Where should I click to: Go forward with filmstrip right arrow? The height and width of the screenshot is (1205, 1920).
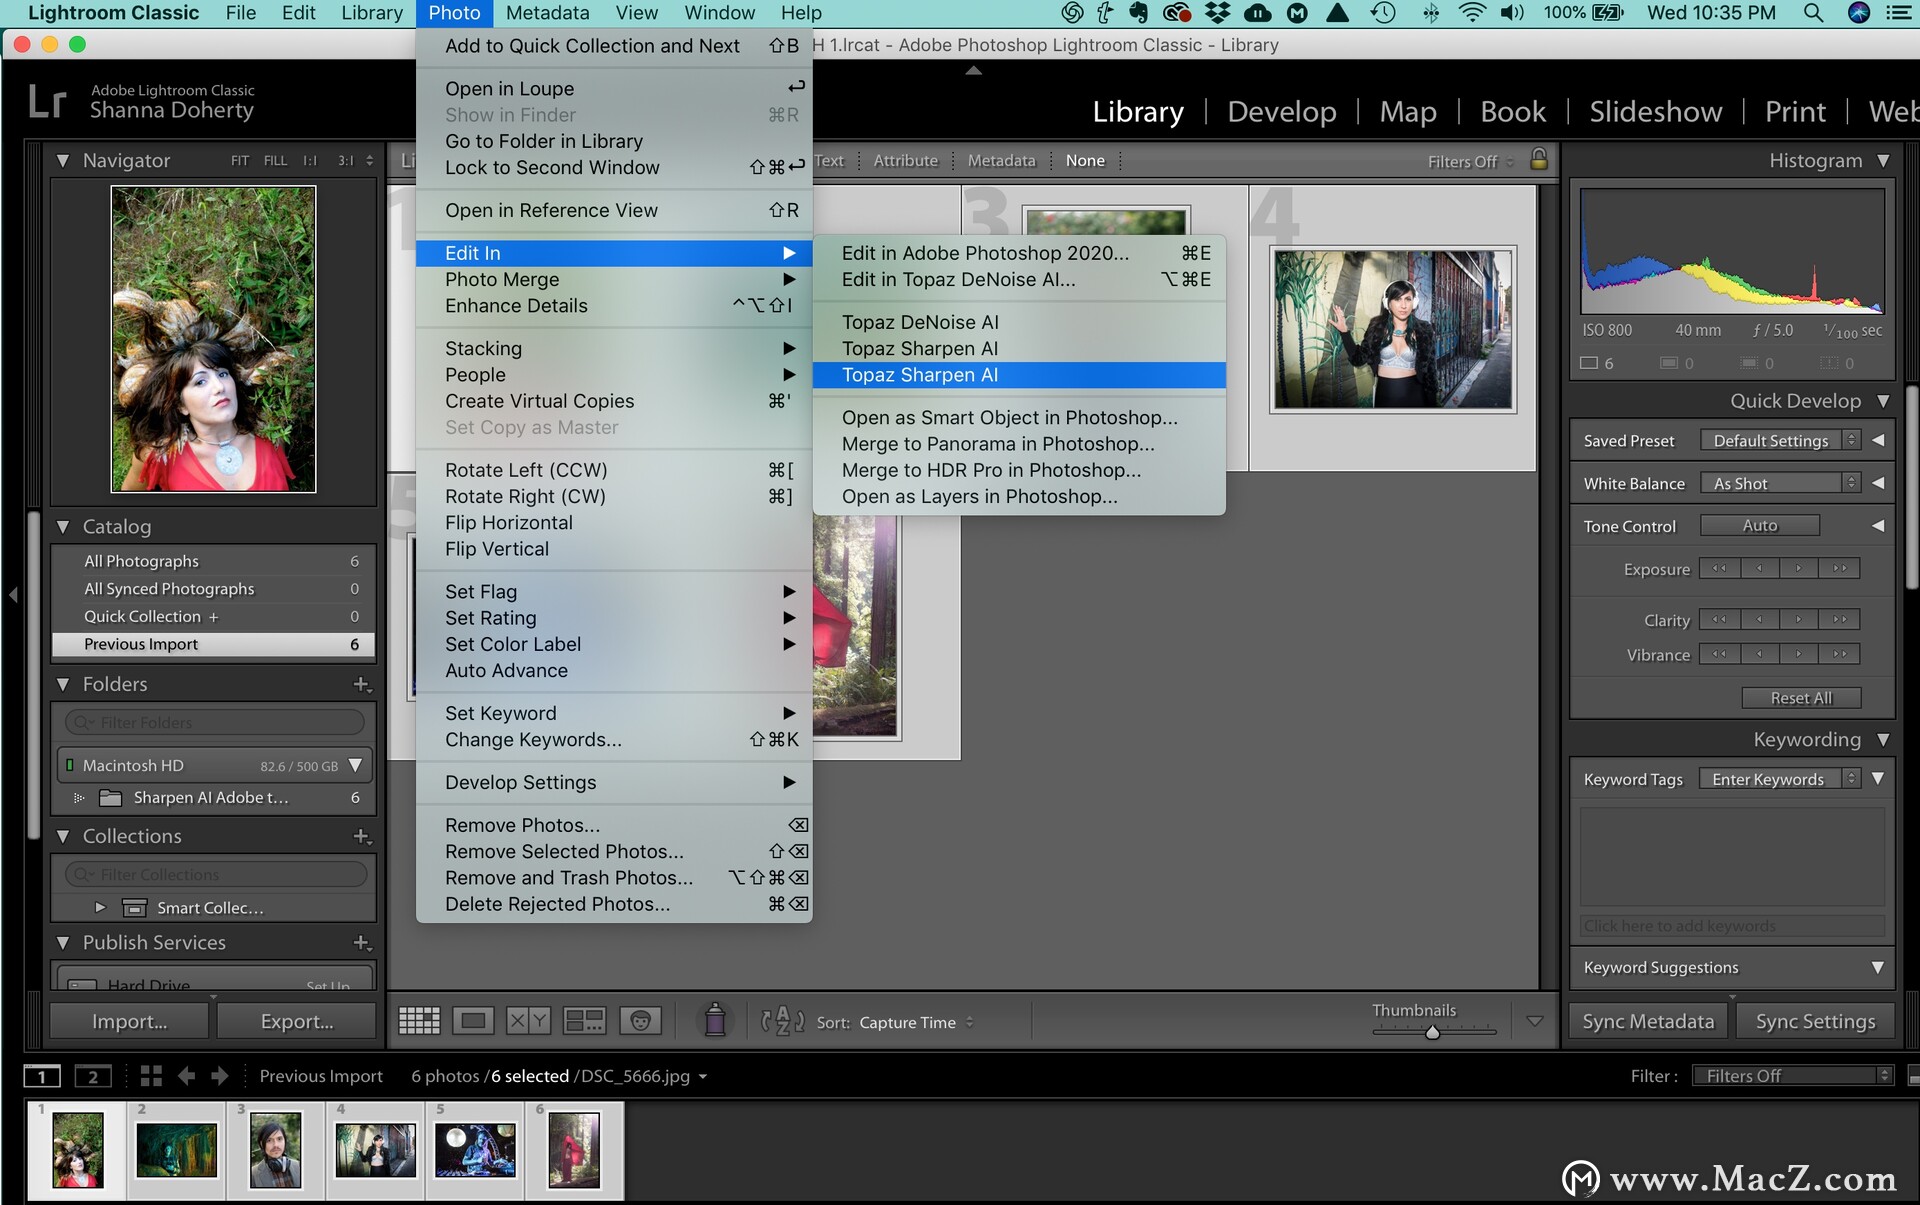coord(220,1076)
